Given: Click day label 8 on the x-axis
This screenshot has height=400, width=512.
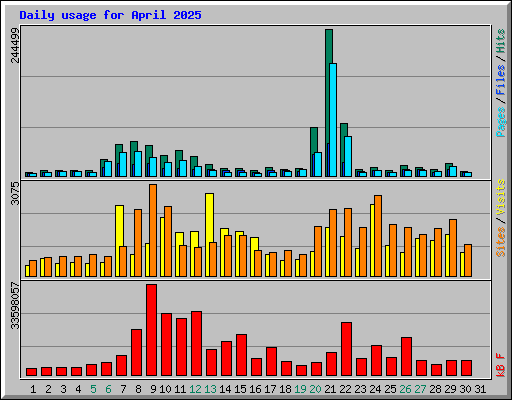Looking at the screenshot, I should (x=138, y=389).
